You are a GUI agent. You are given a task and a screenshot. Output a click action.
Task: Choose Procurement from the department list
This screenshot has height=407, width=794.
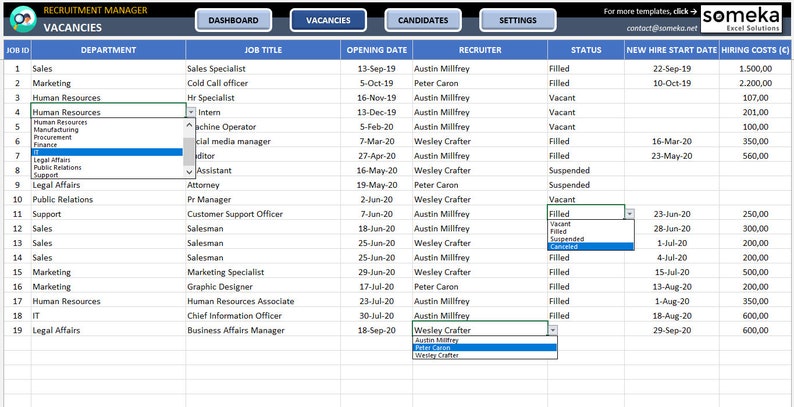(x=107, y=137)
